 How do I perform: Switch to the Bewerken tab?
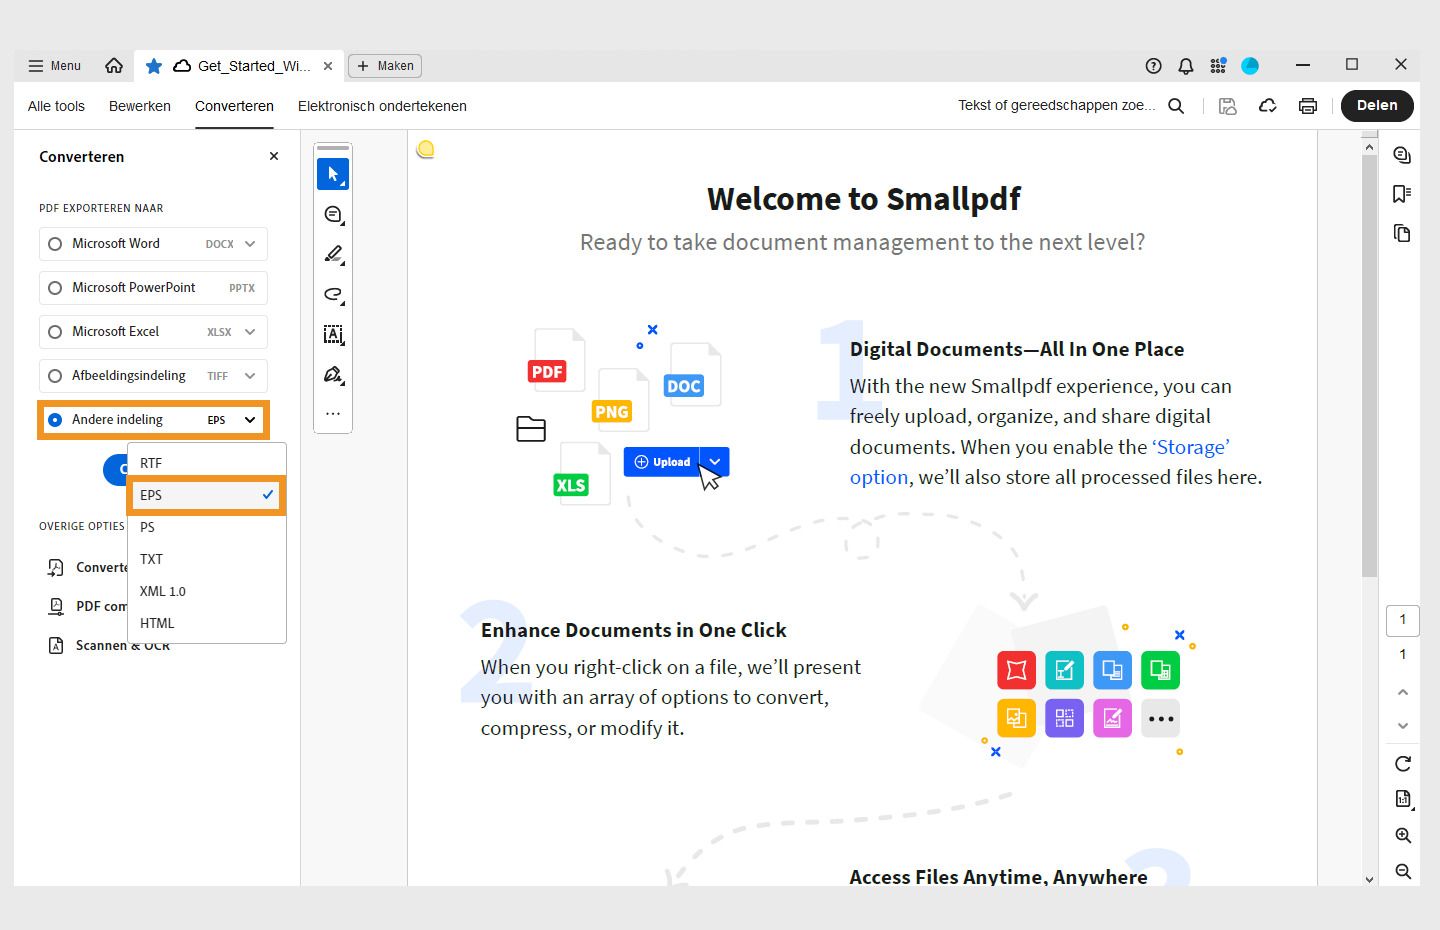click(140, 105)
